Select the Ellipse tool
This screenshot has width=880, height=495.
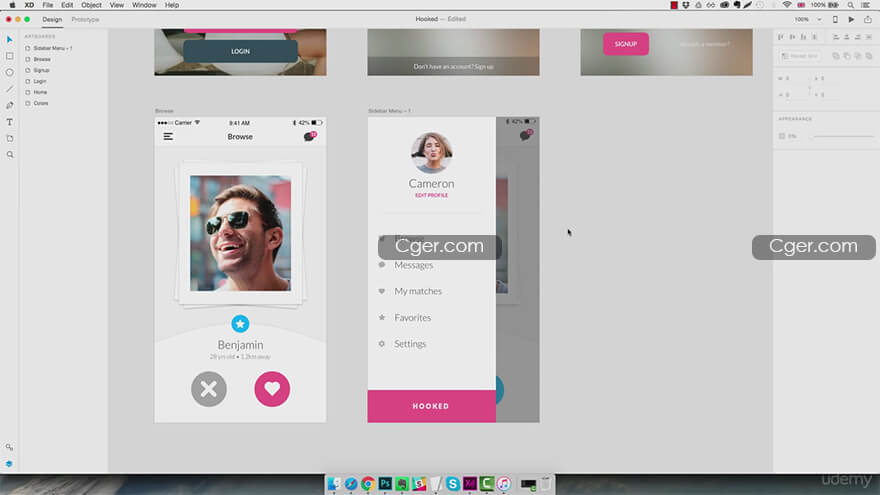click(x=10, y=72)
